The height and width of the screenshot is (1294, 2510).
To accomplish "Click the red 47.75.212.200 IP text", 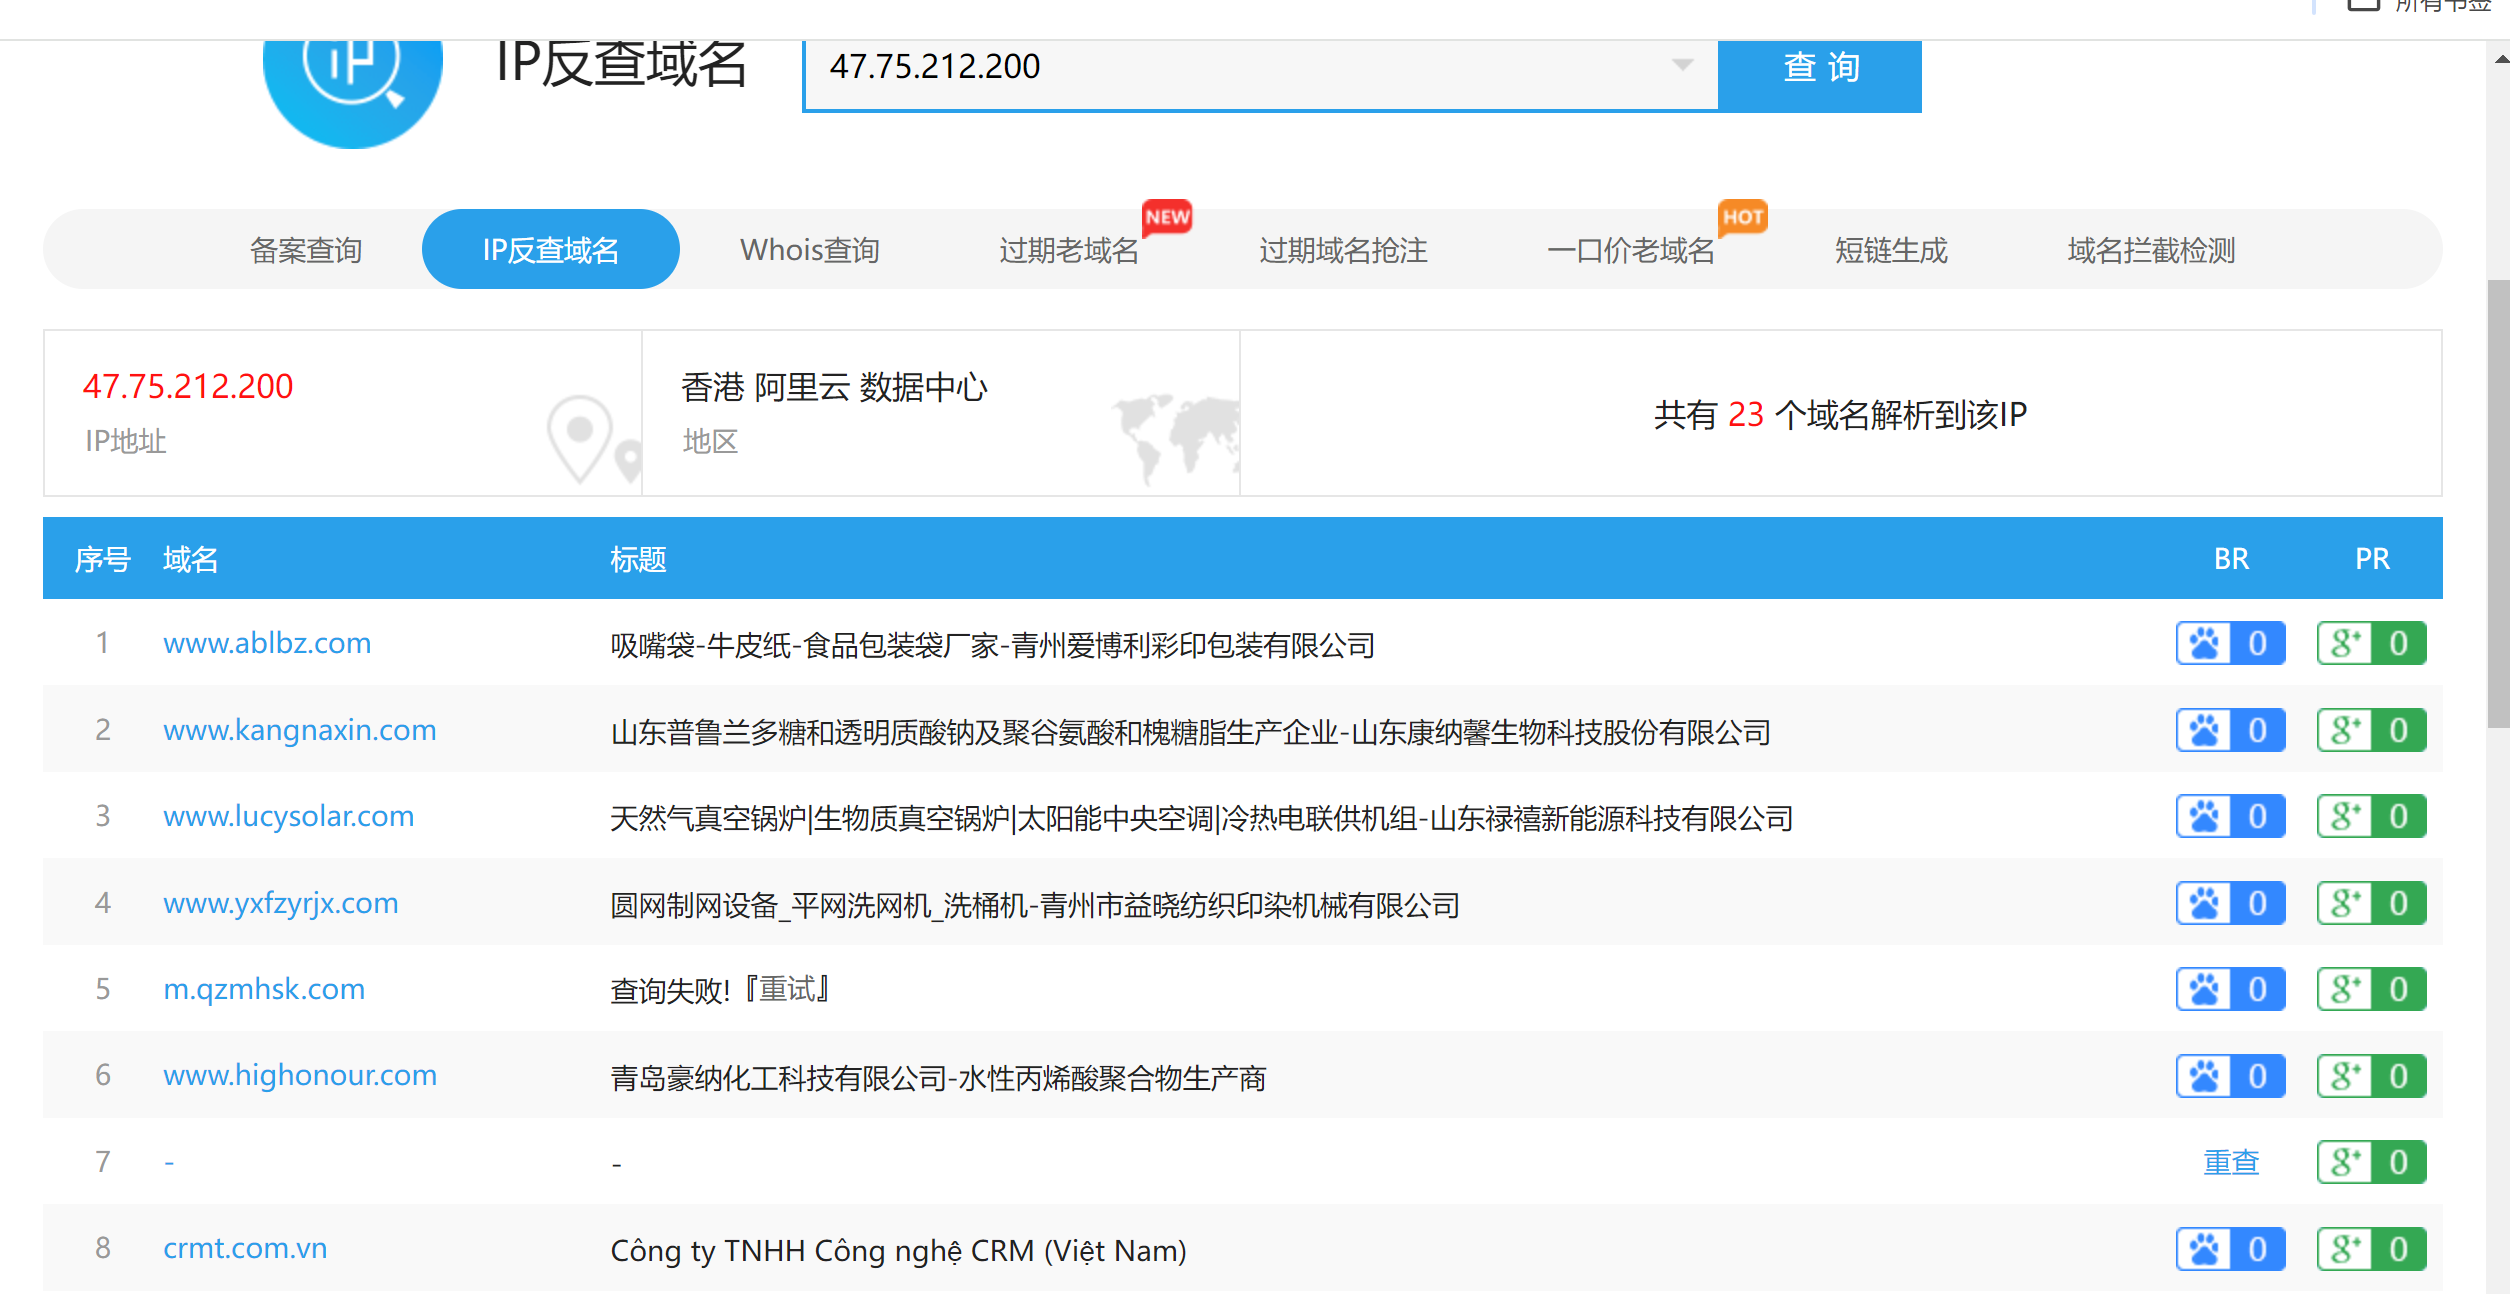I will click(188, 386).
